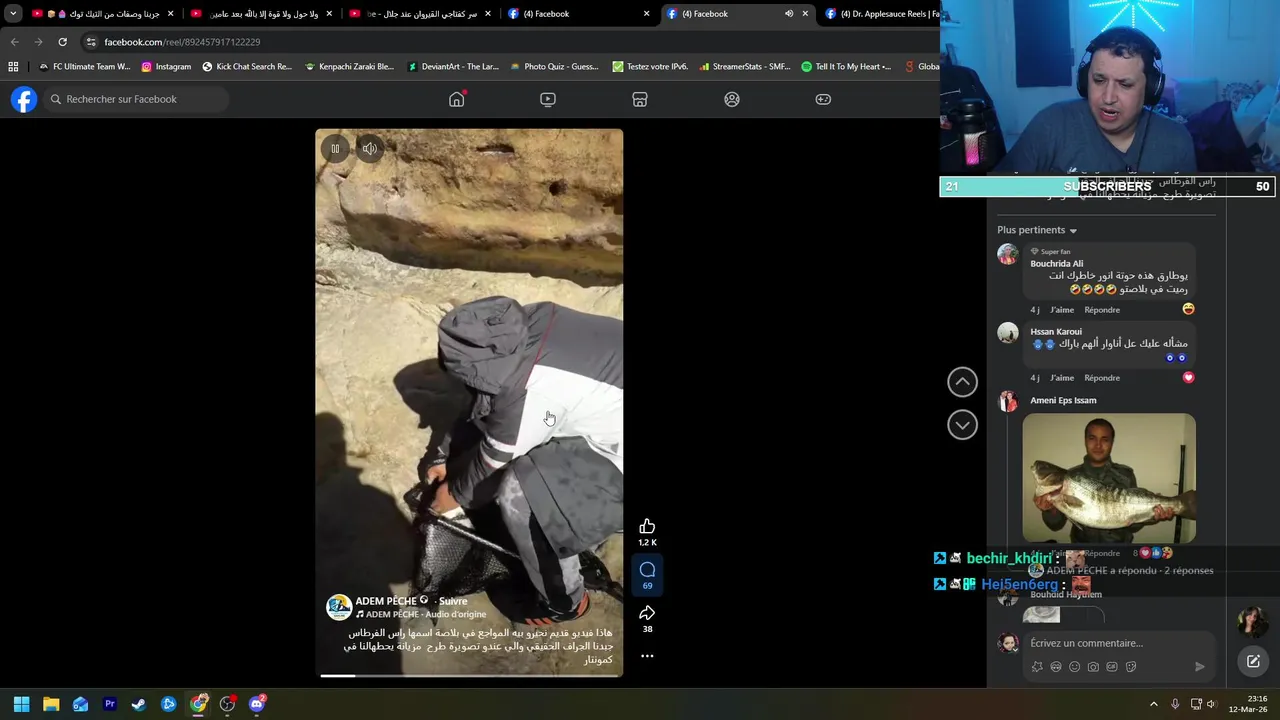Open the Facebook Video tab icon

tap(548, 99)
